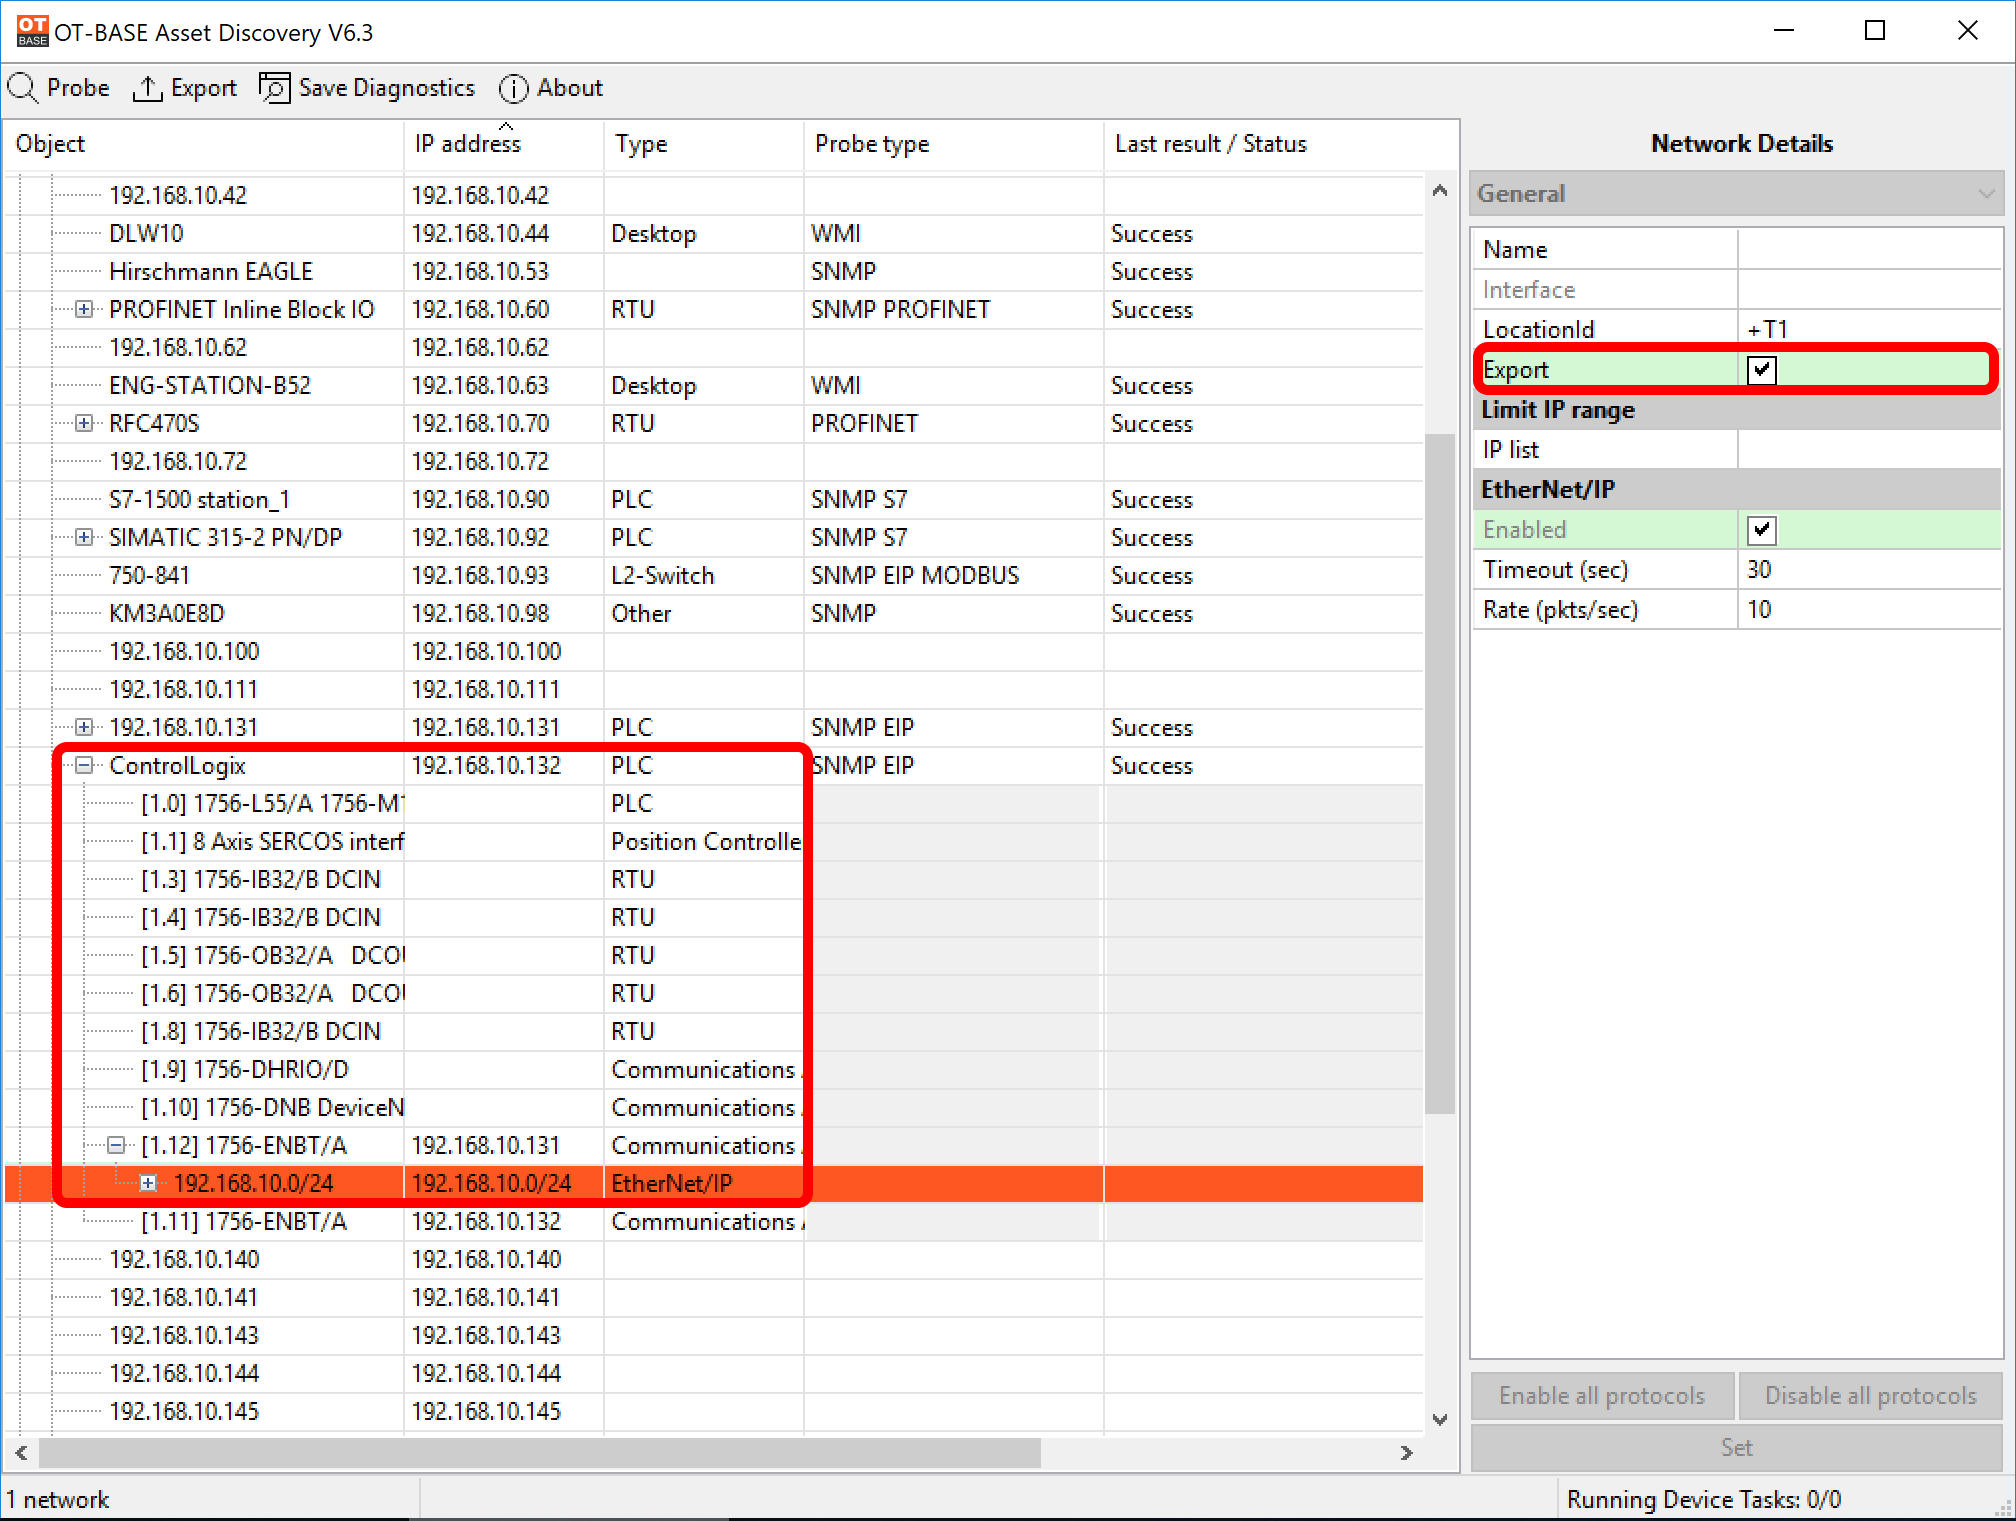Open the About toolbar item
Screen dimensions: 2016x1521
pyautogui.click(x=551, y=88)
